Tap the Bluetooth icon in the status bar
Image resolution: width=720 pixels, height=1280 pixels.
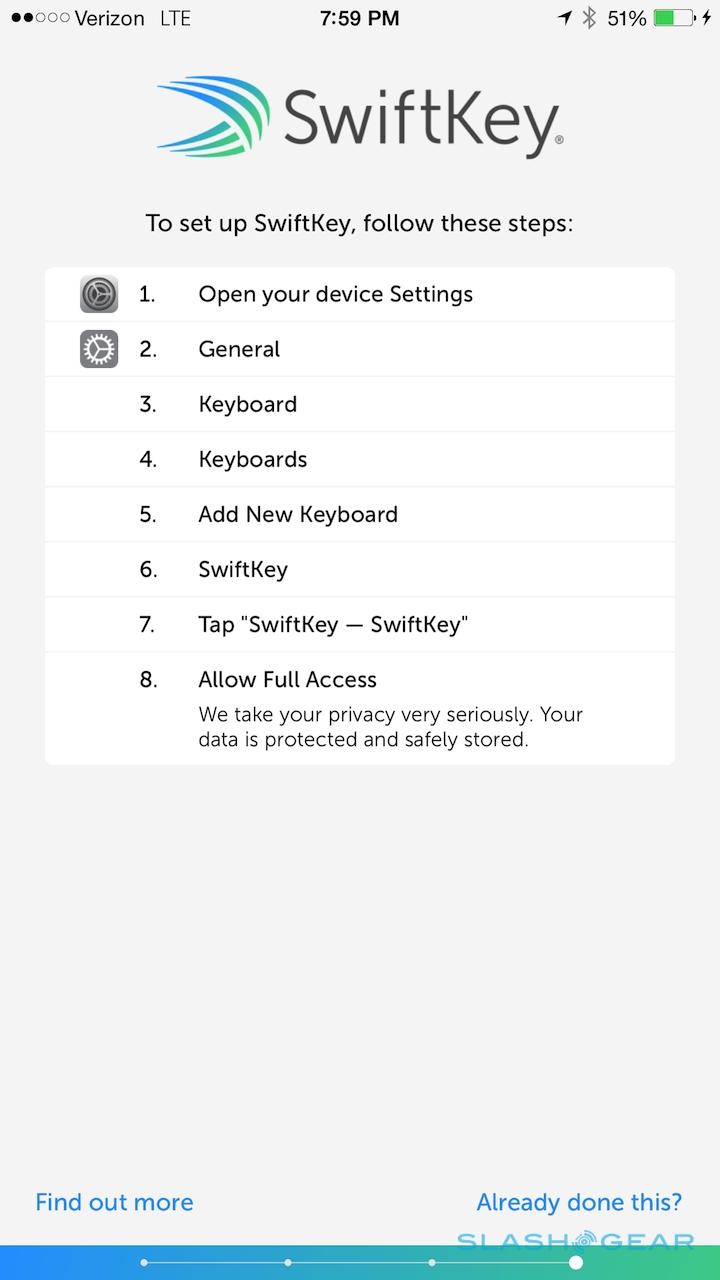click(589, 18)
